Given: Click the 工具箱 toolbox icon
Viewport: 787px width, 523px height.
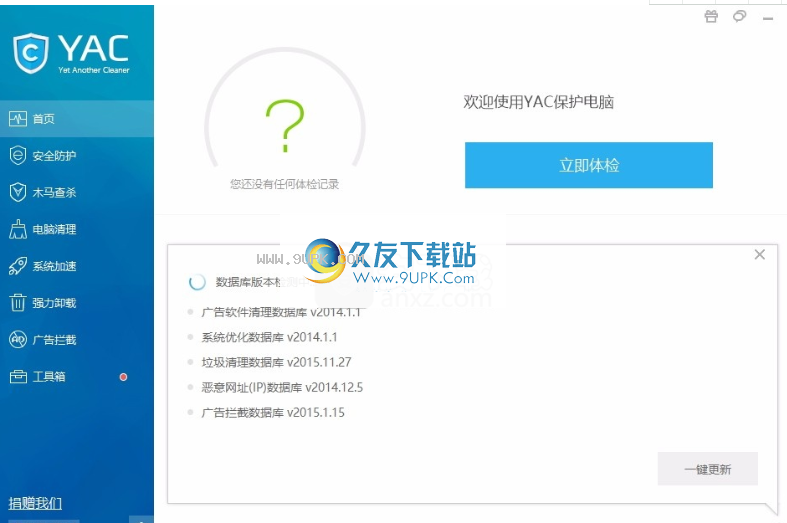Looking at the screenshot, I should (x=18, y=376).
